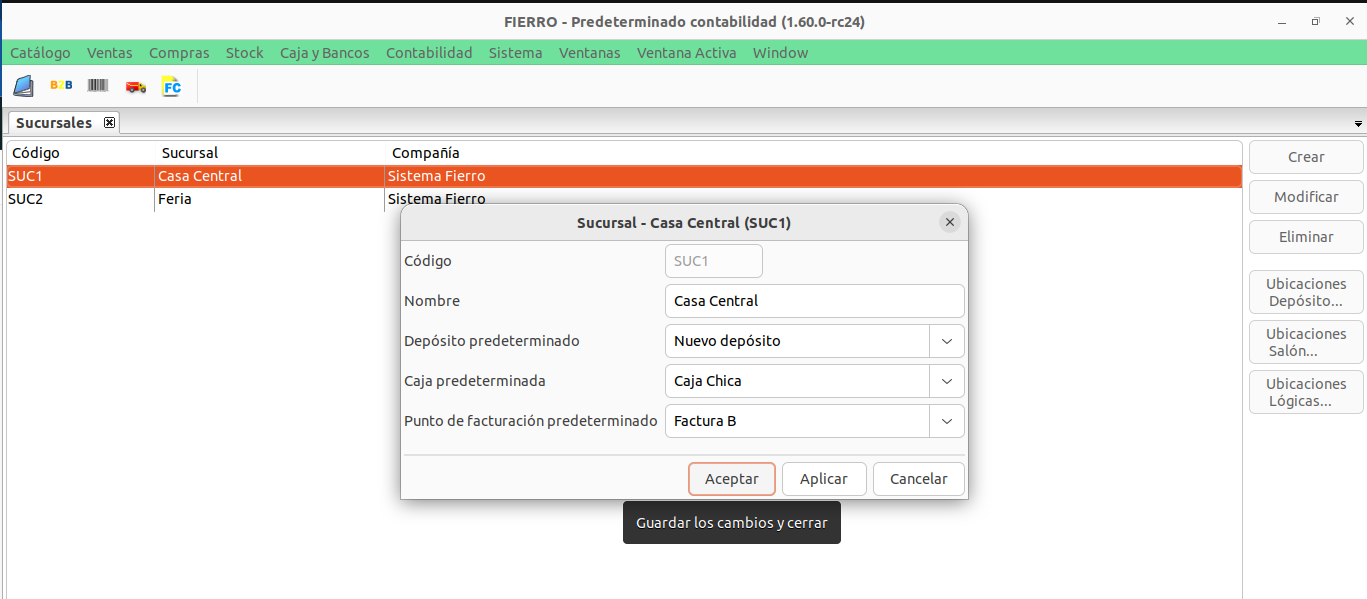The height and width of the screenshot is (599, 1367).
Task: Close the Sucursal dialog with the X button
Action: (x=949, y=223)
